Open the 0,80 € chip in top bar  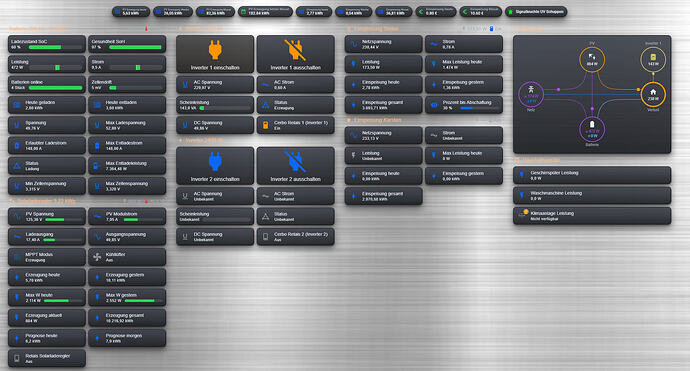tap(436, 12)
